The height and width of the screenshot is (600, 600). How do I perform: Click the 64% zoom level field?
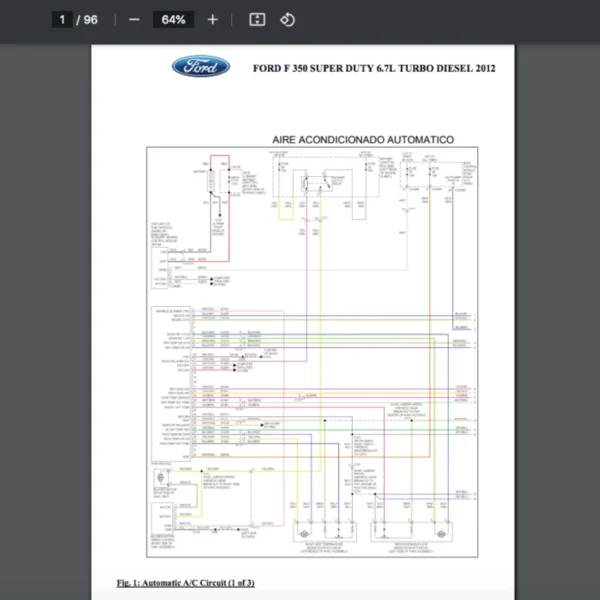[x=173, y=19]
